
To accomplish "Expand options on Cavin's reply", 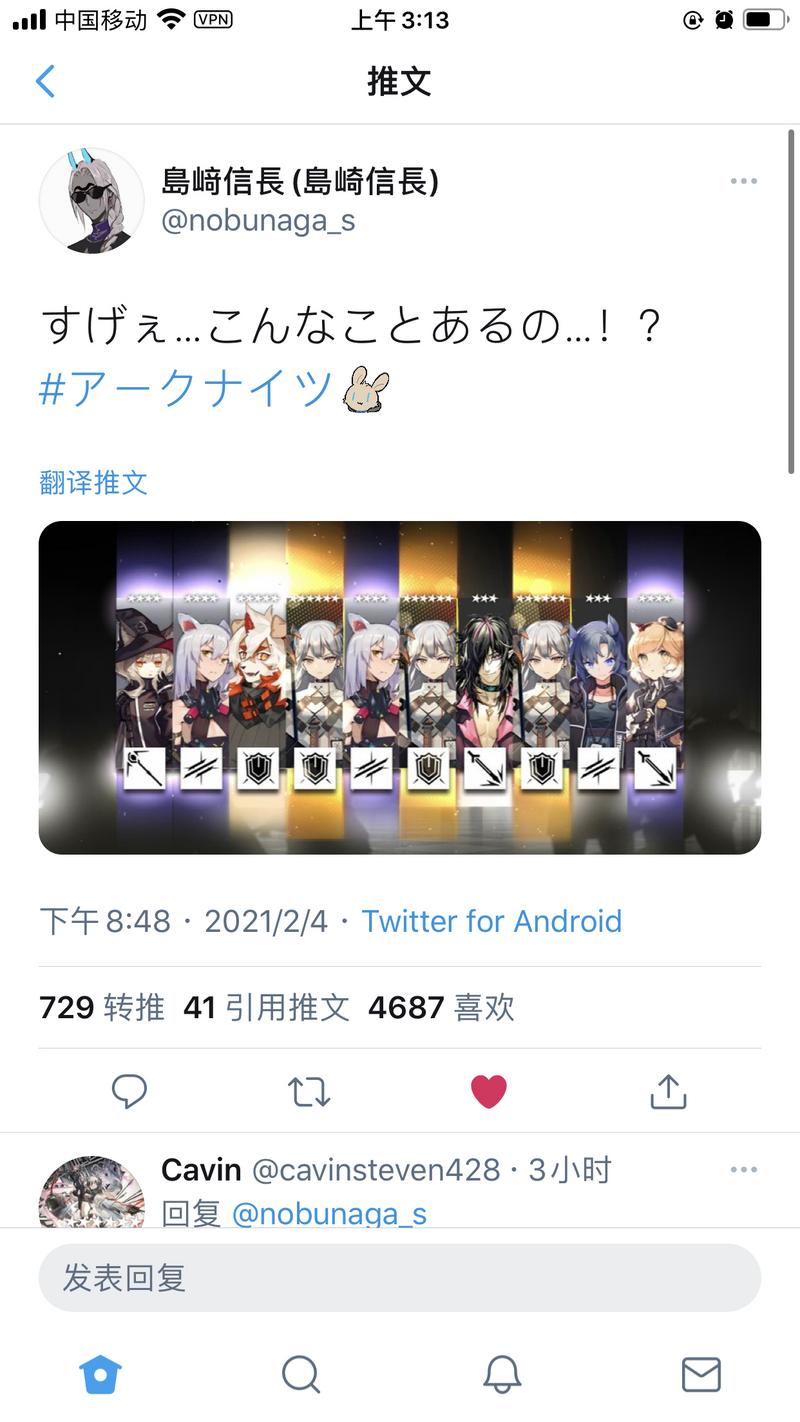I will 744,1169.
